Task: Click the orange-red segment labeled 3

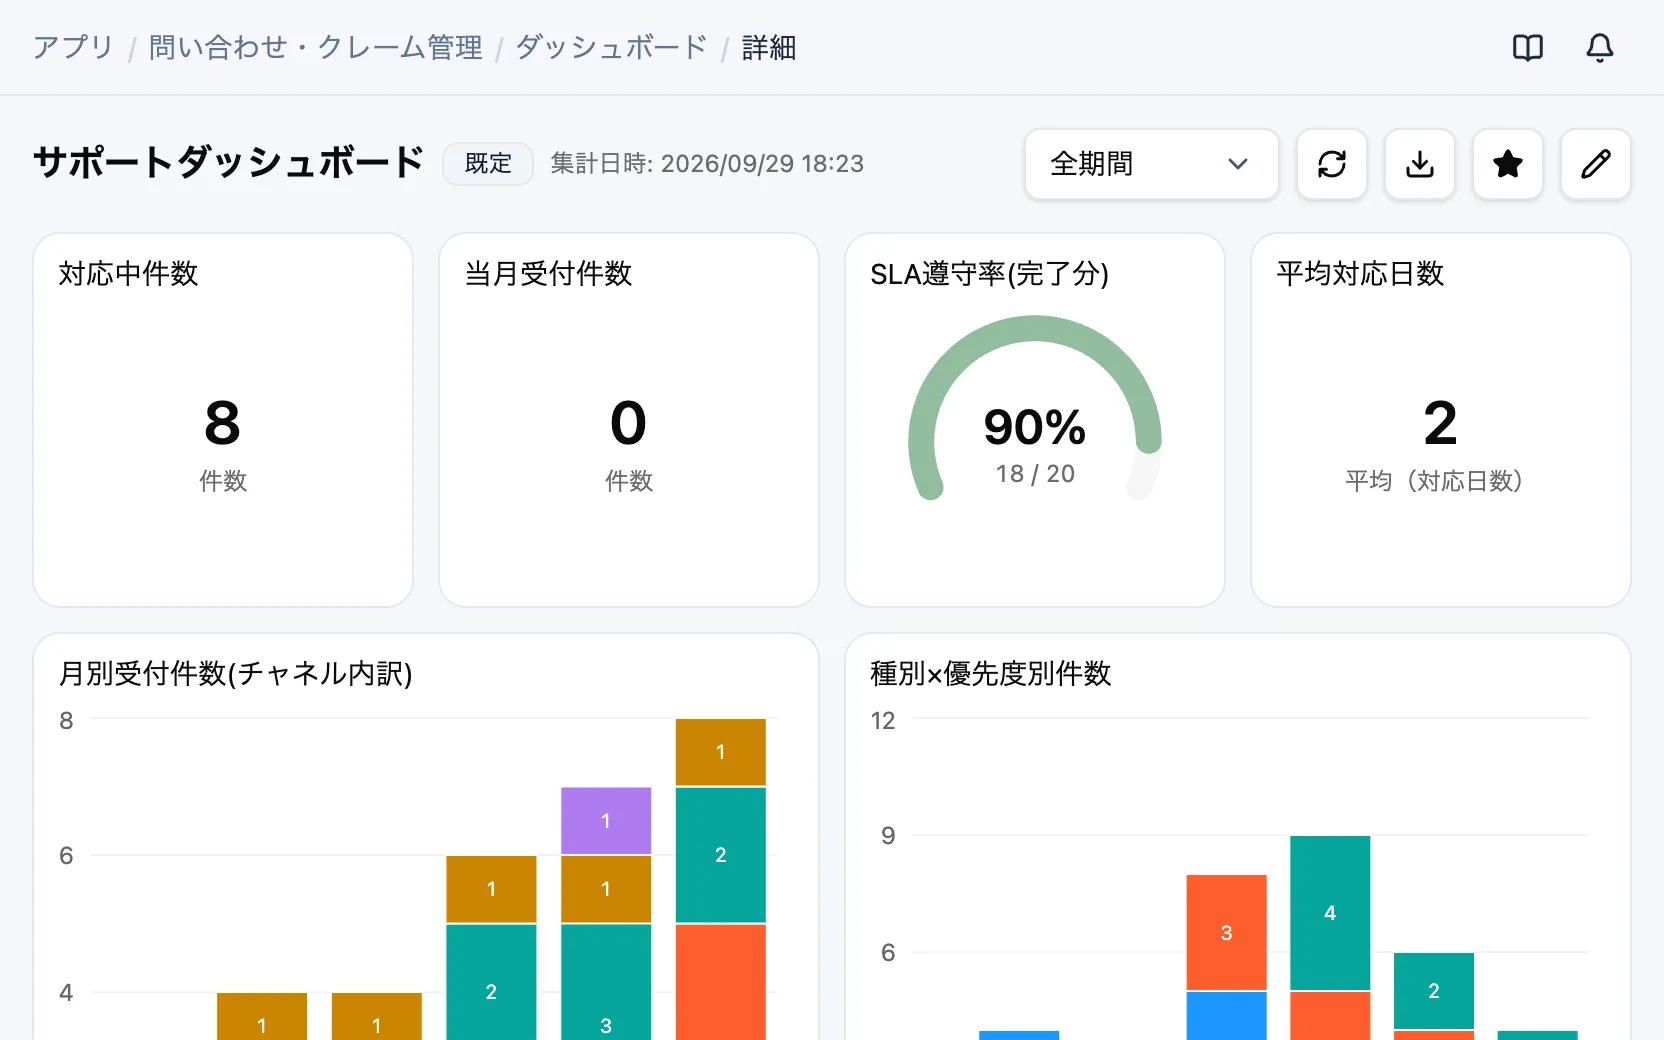Action: [x=1226, y=933]
